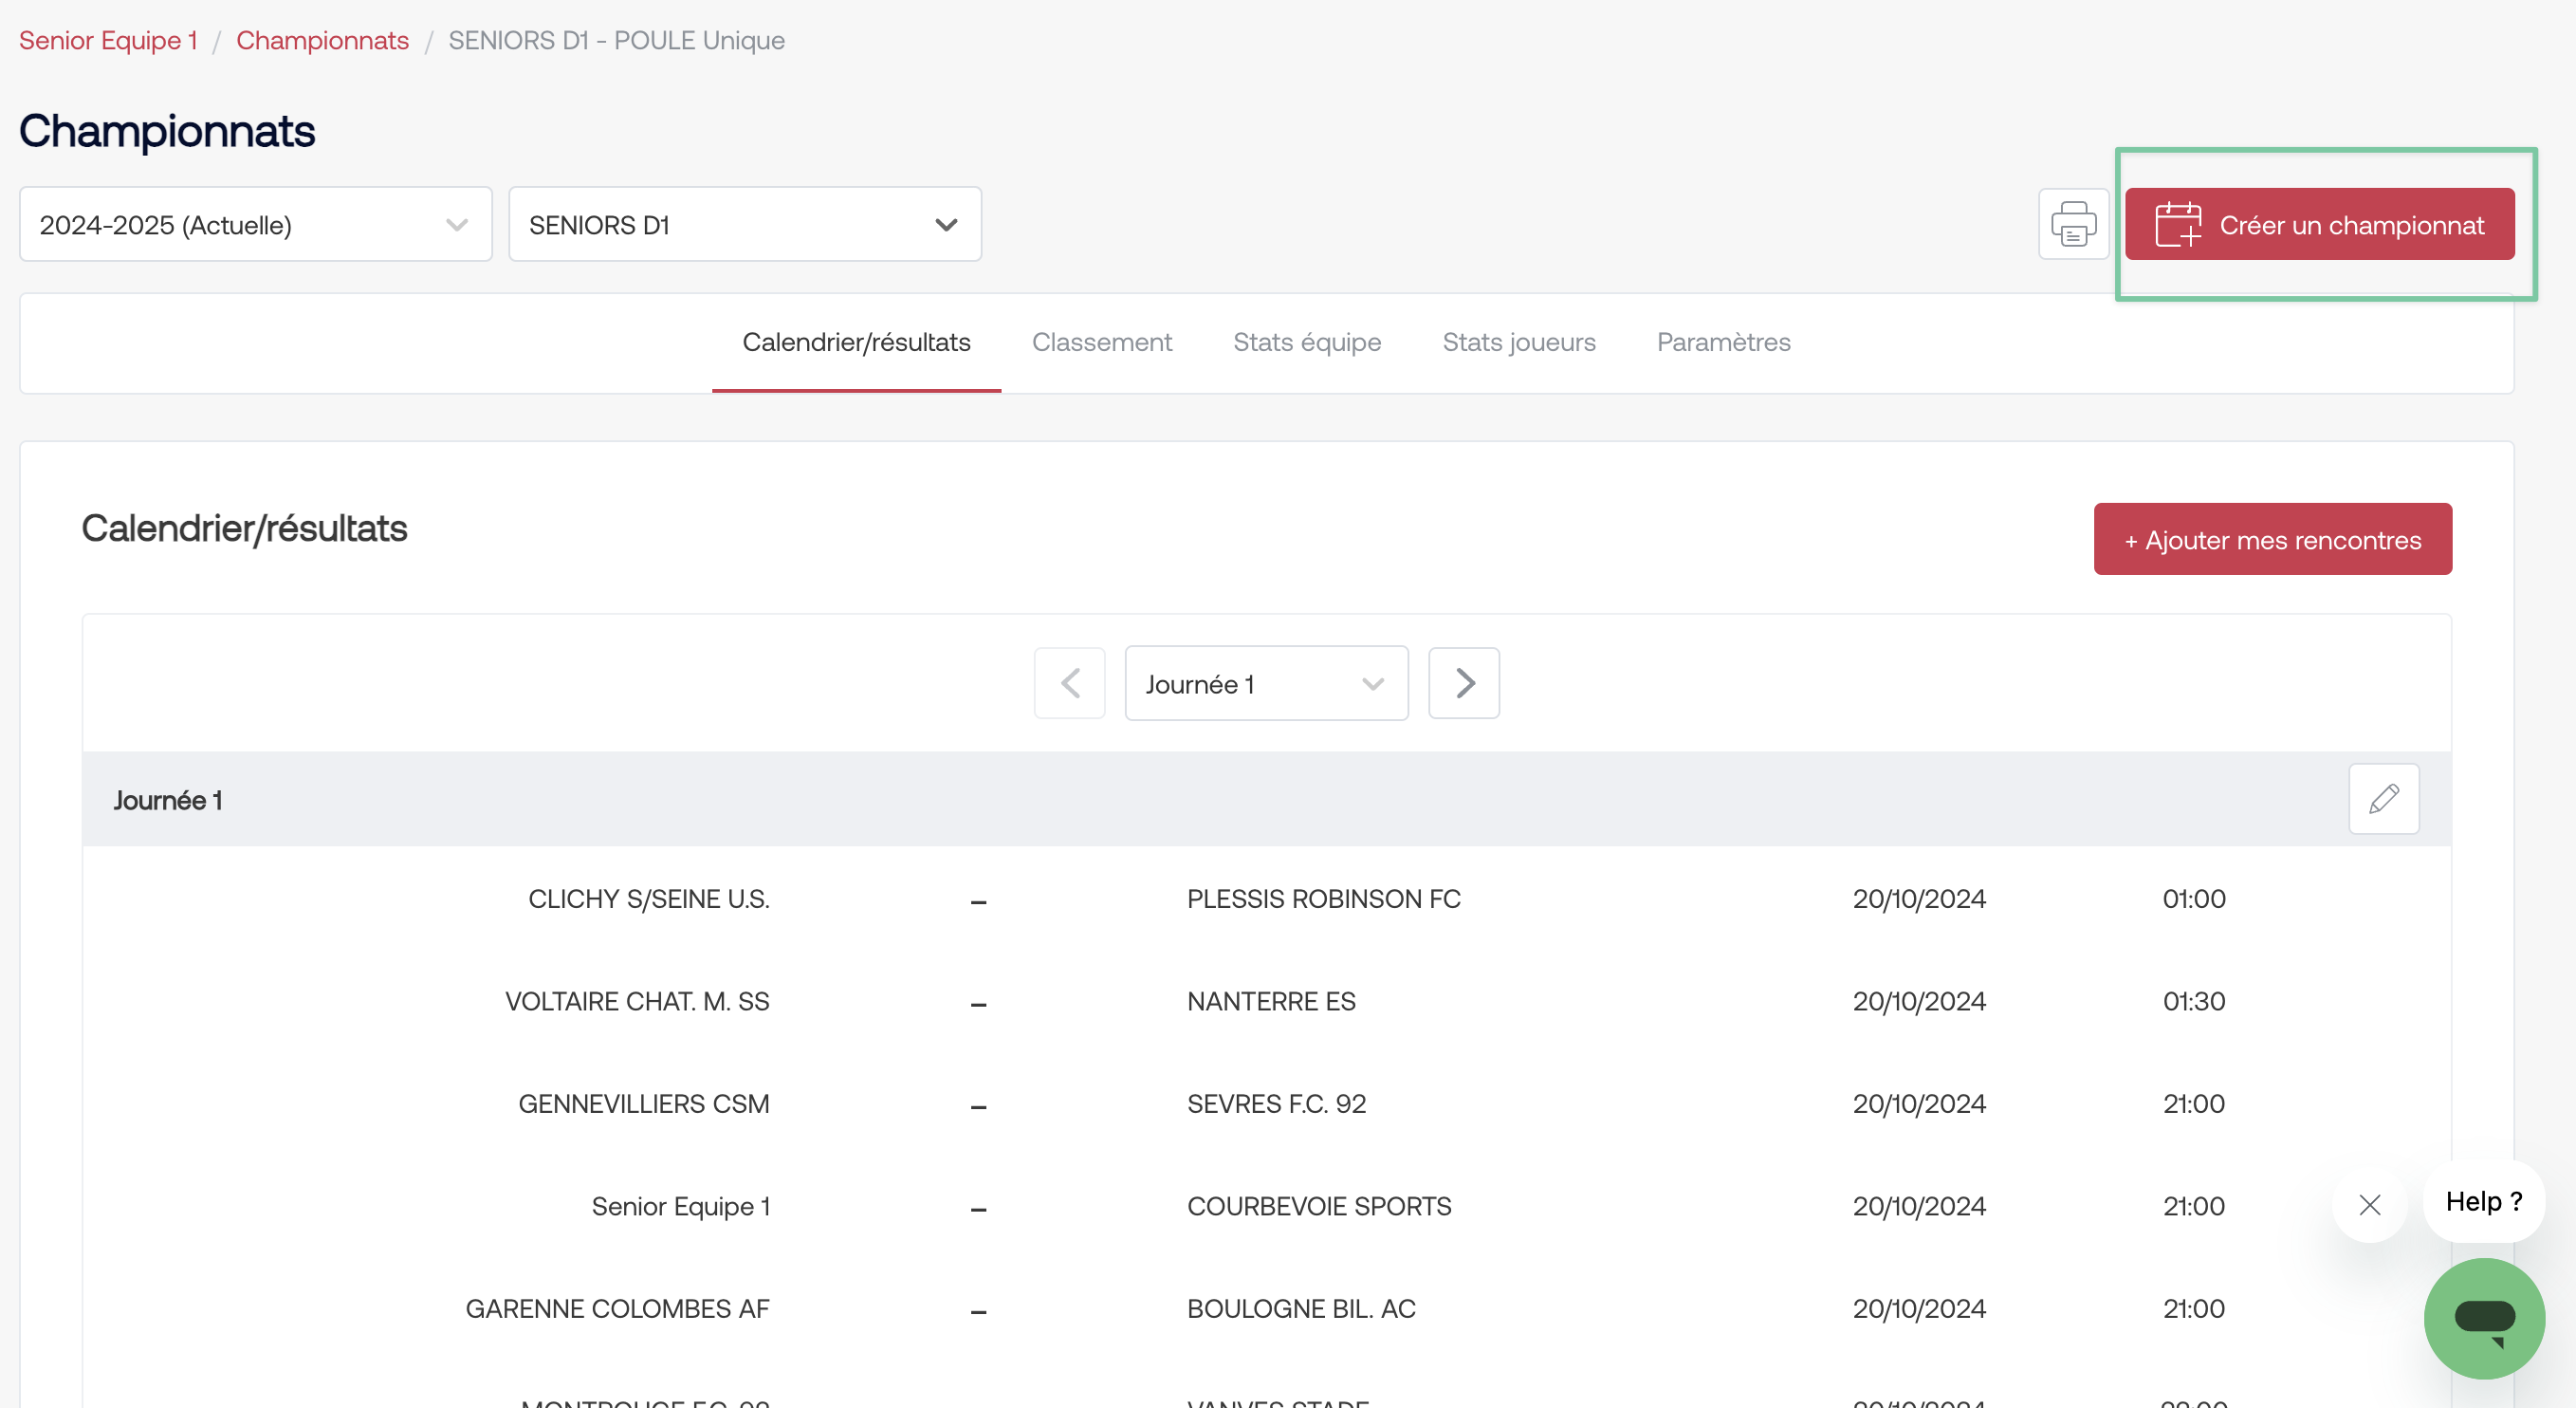Image resolution: width=2576 pixels, height=1408 pixels.
Task: Open the green chat bubble widget
Action: click(2483, 1318)
